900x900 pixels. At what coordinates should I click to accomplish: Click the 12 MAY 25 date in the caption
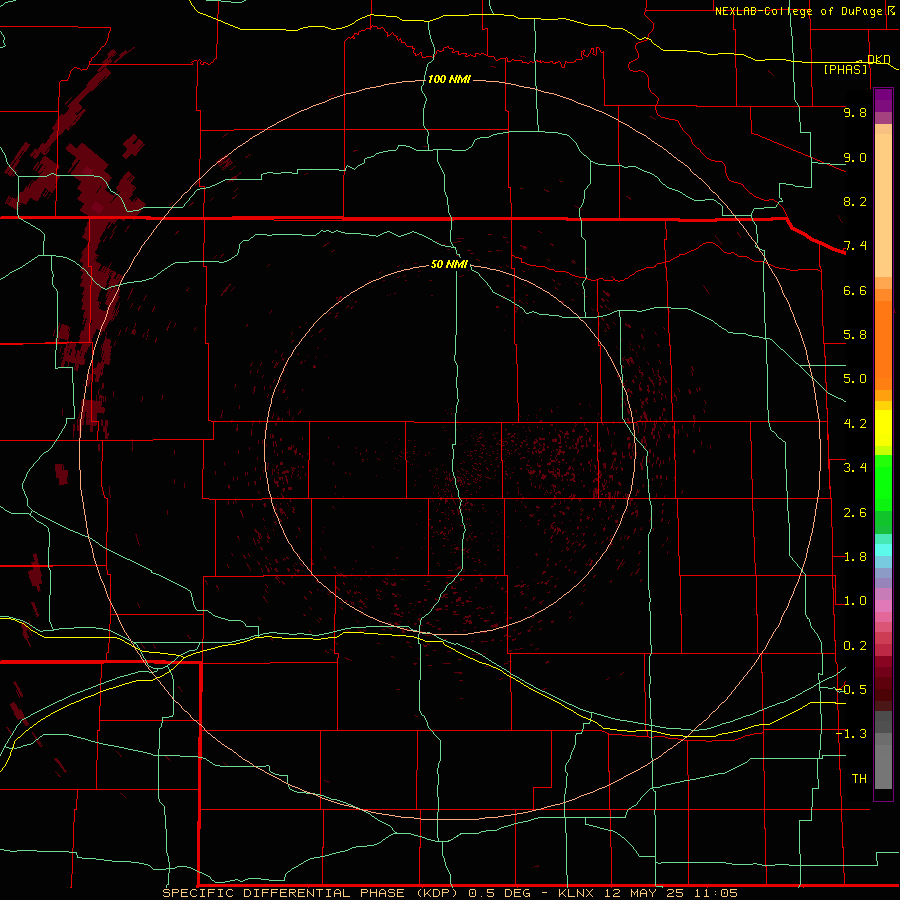click(645, 893)
